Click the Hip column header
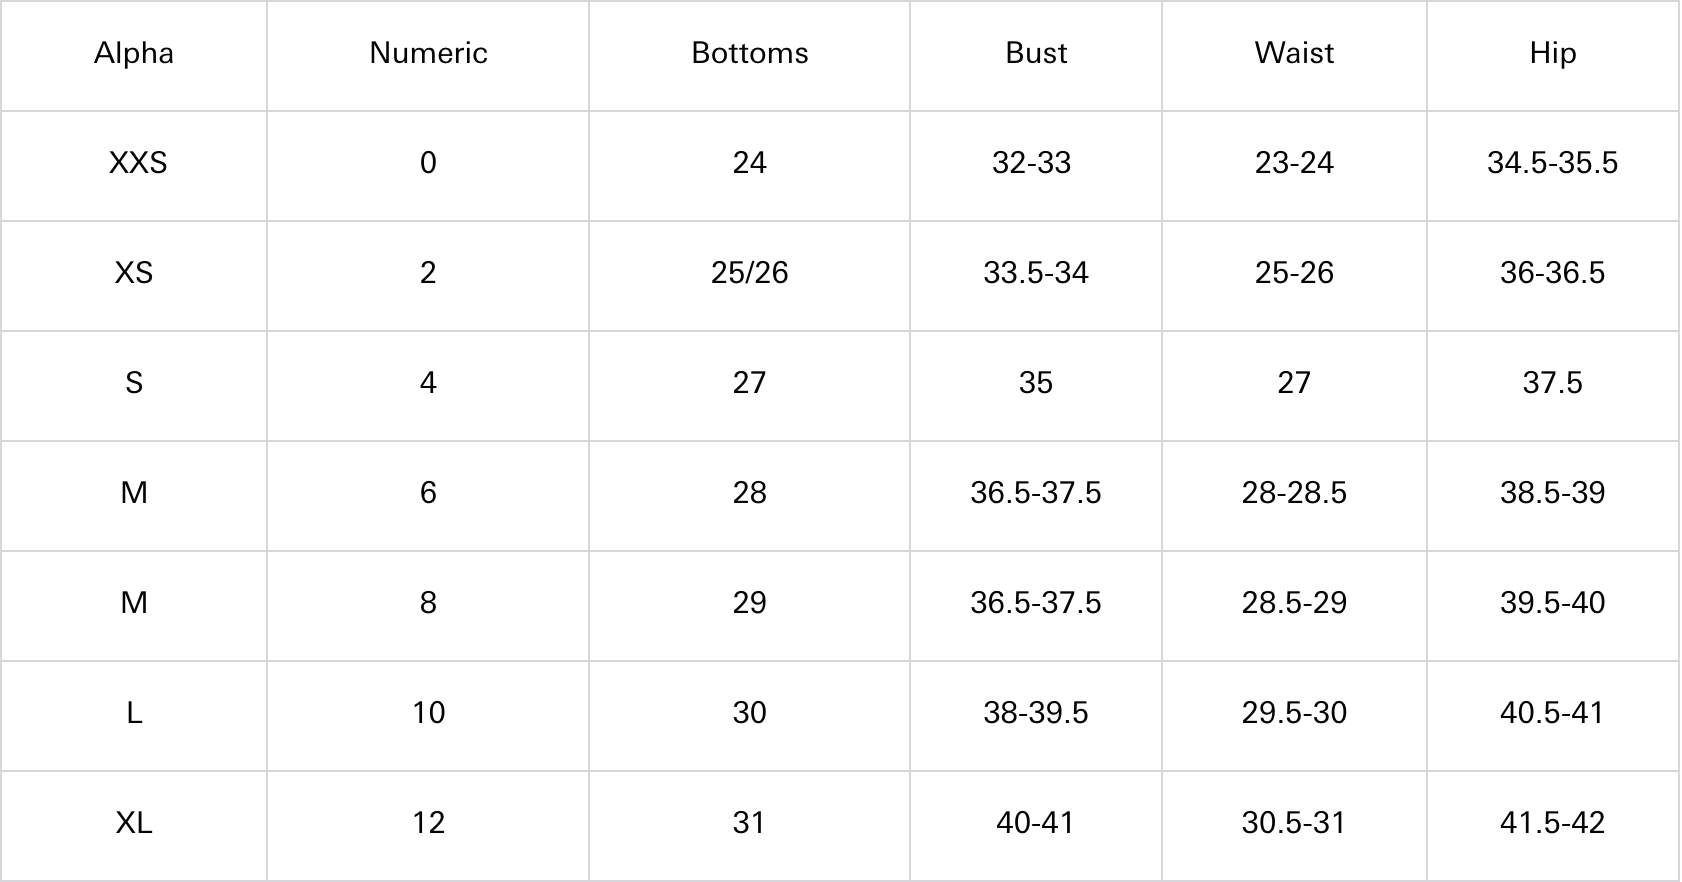1682x882 pixels. [x=1552, y=53]
